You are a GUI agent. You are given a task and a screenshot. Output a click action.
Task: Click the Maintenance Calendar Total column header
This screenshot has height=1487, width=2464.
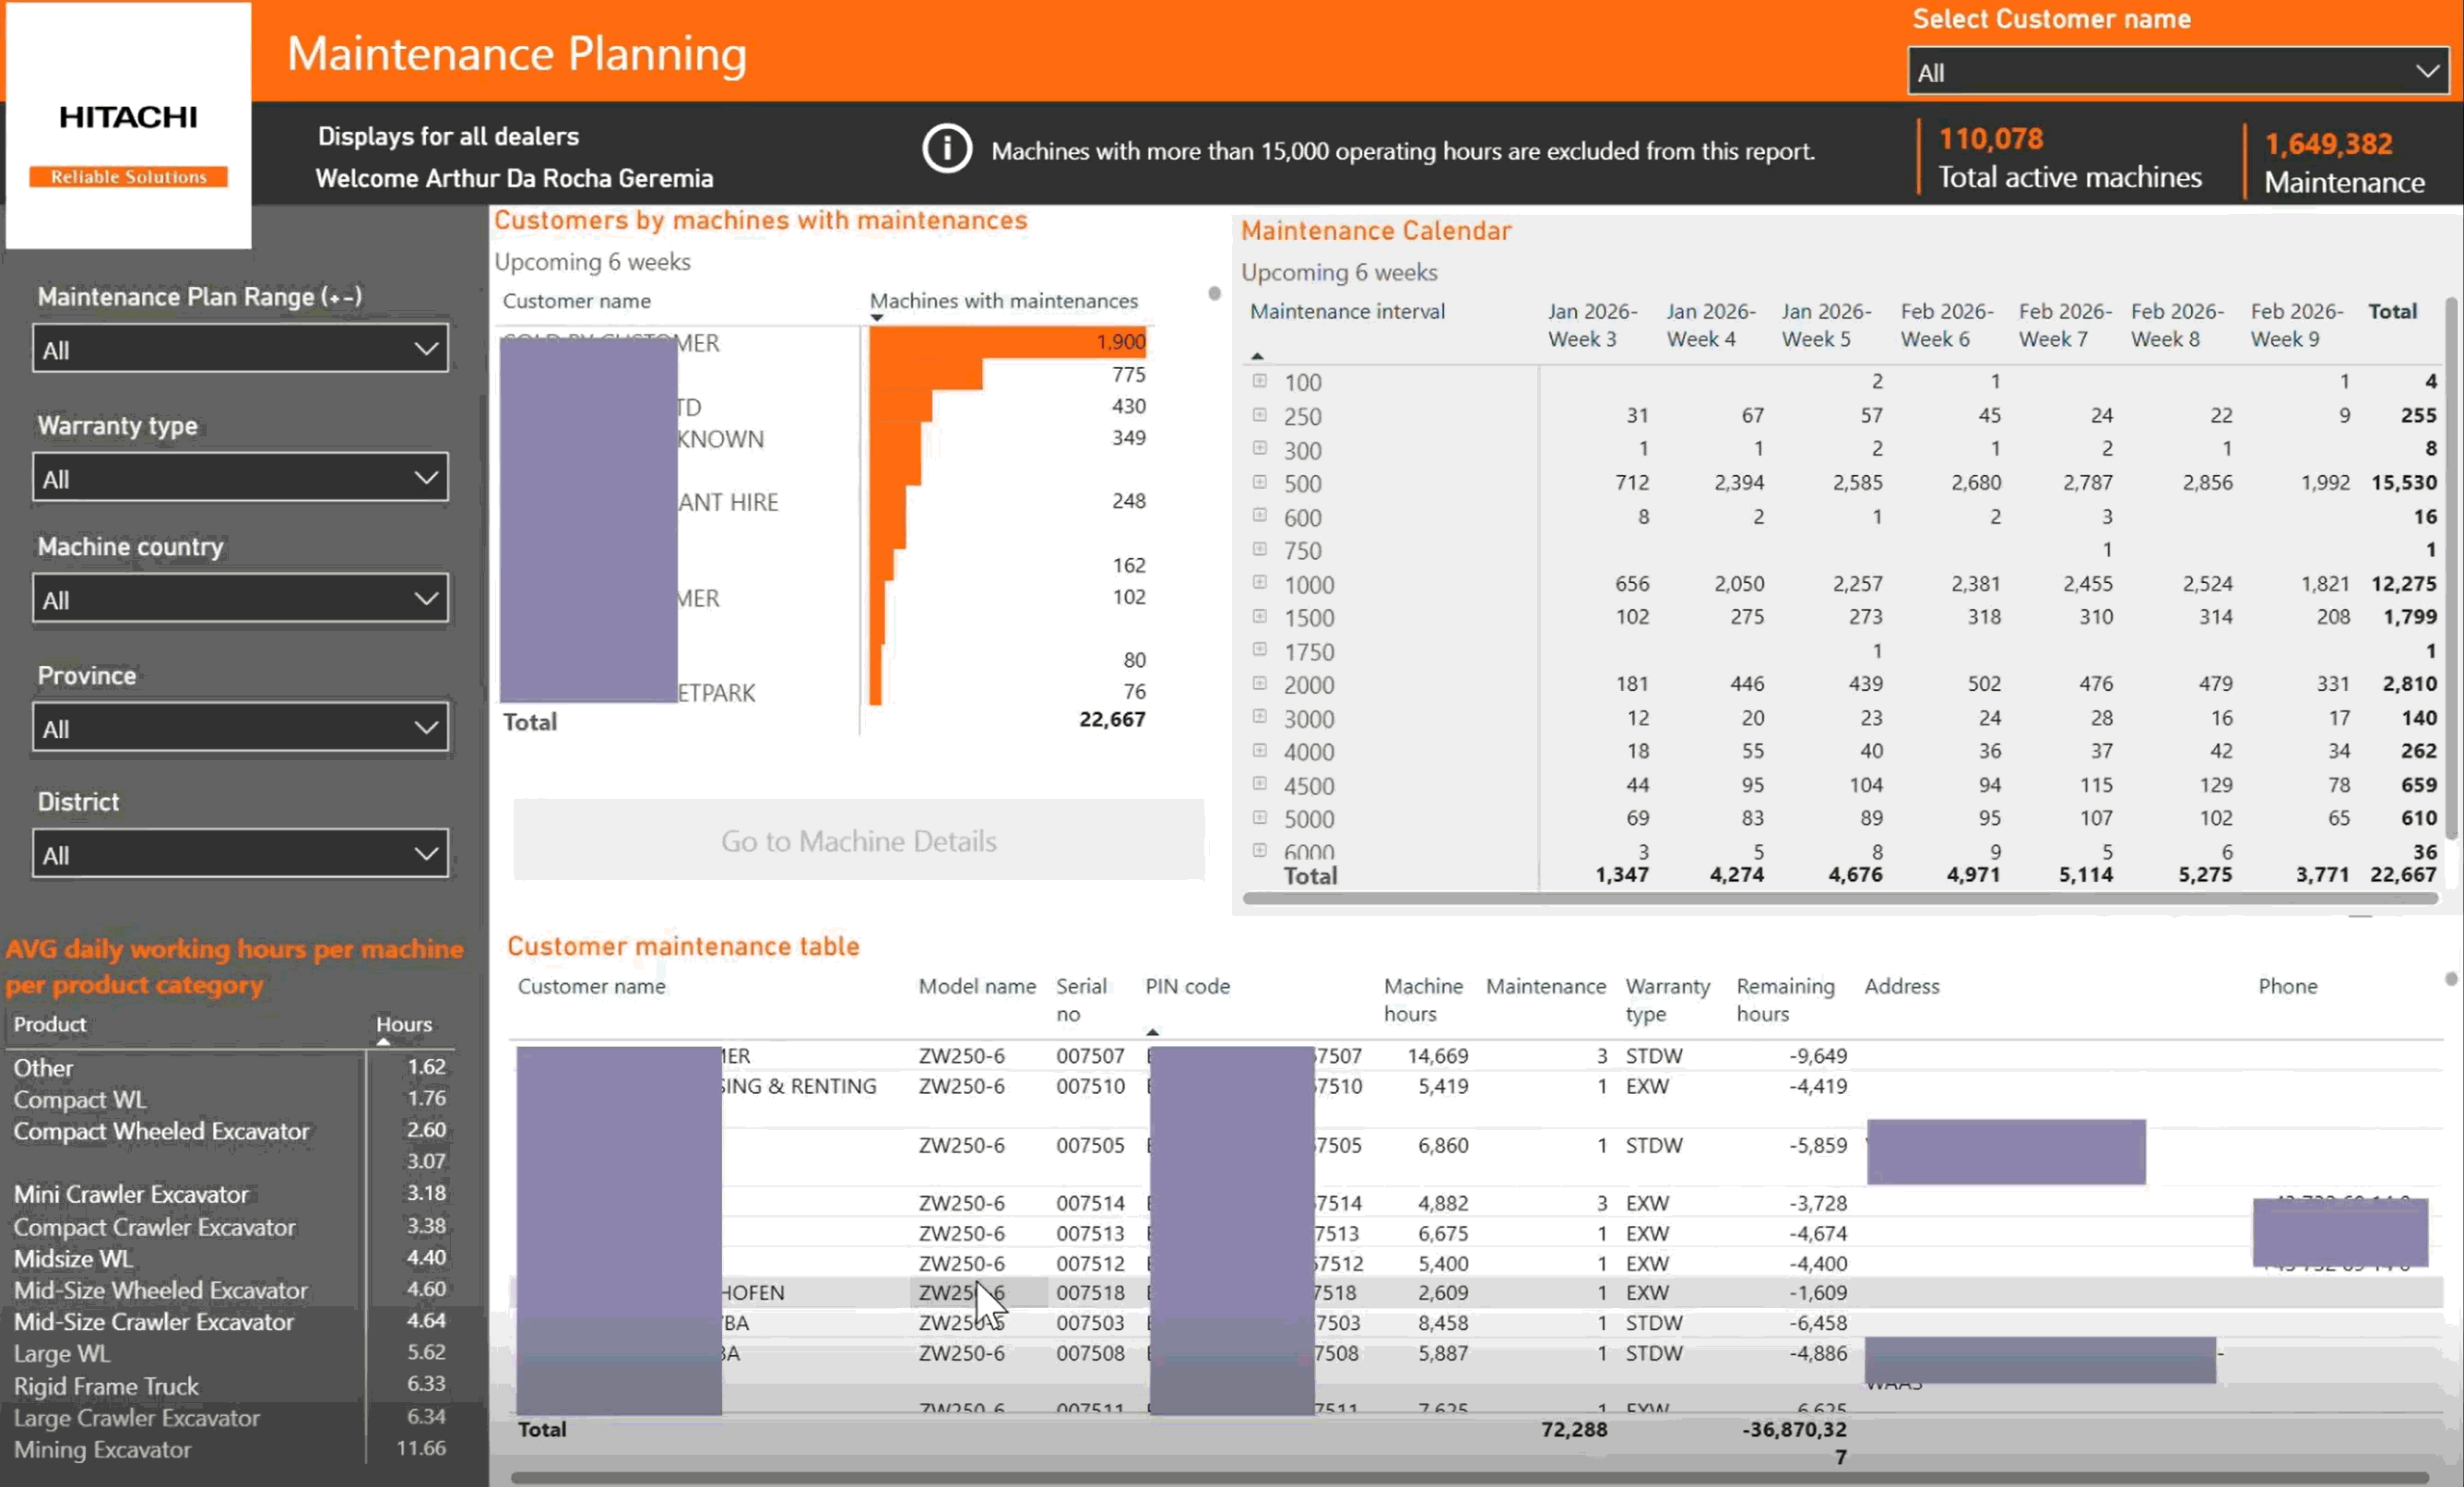[x=2392, y=311]
